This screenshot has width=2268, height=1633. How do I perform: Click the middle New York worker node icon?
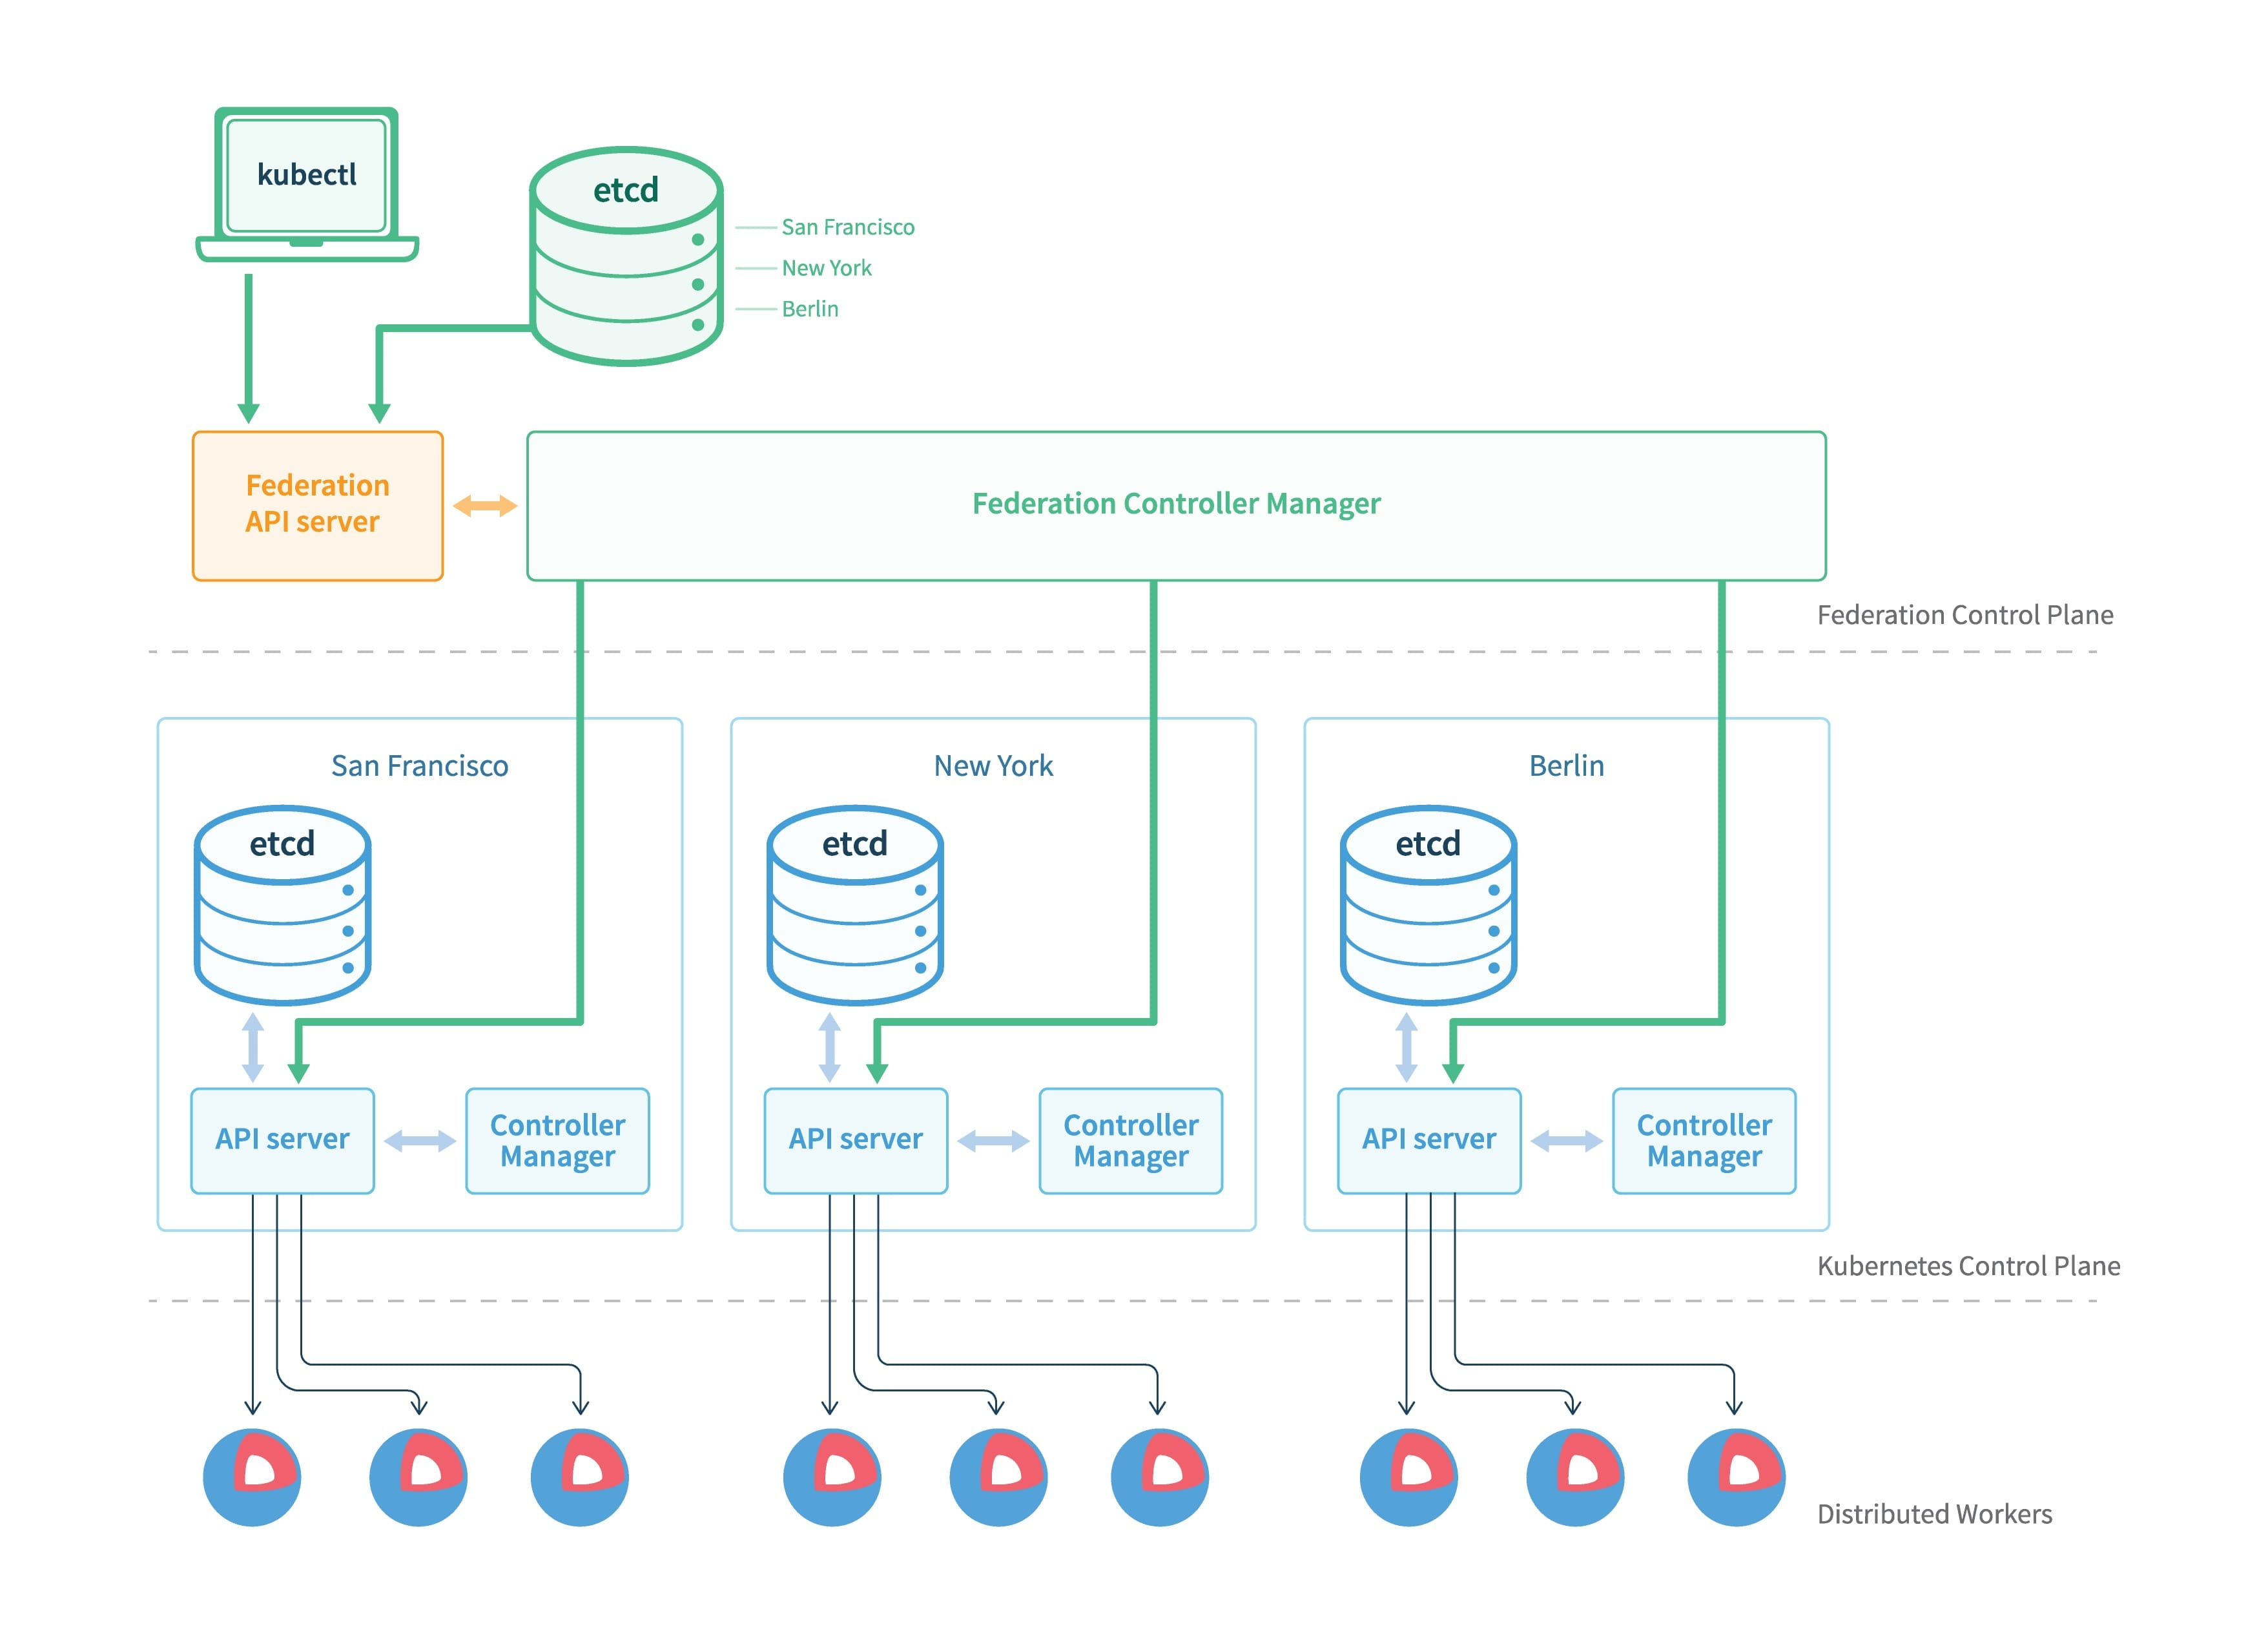click(998, 1478)
